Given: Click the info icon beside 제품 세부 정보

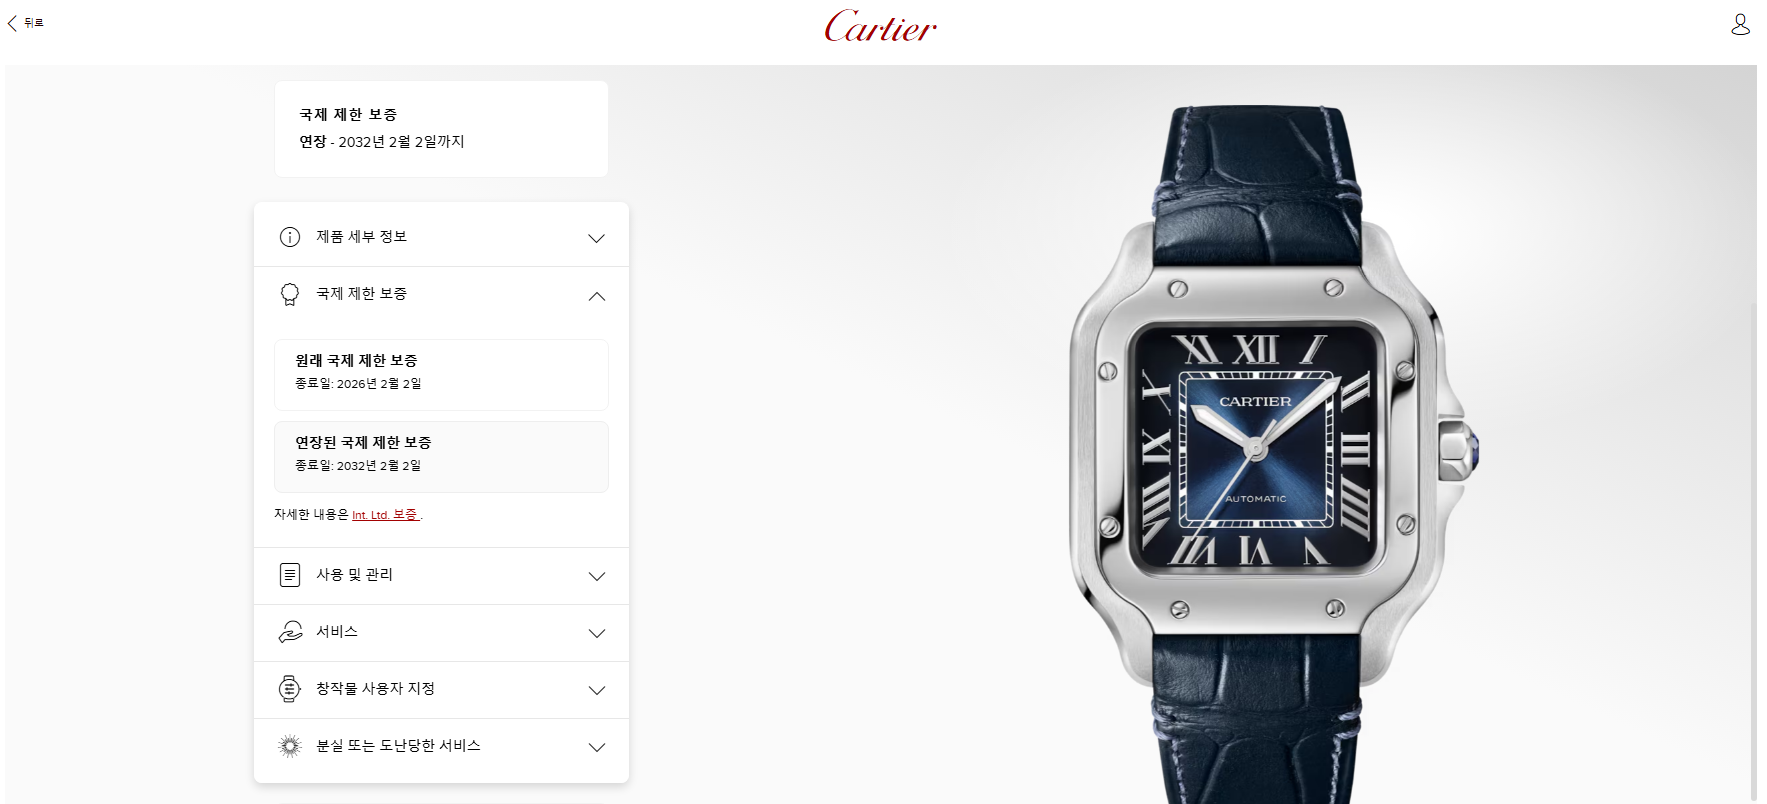Looking at the screenshot, I should pos(290,237).
